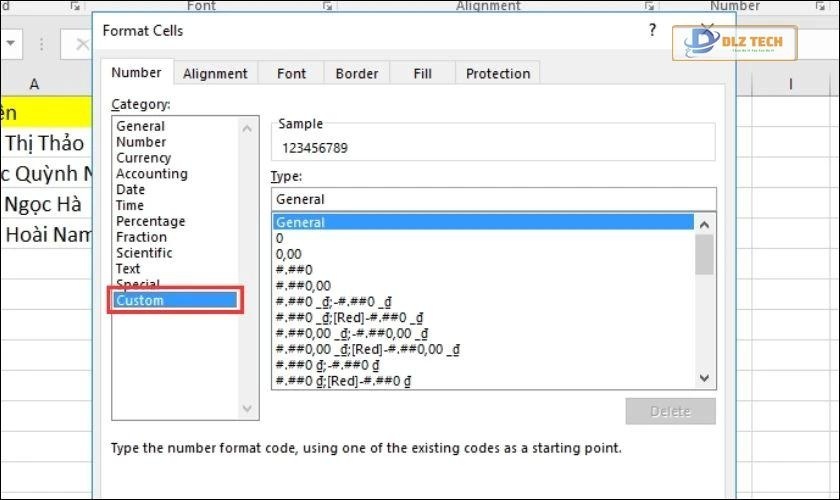Open the Protection tab
Screen dimensions: 840x500
(498, 73)
